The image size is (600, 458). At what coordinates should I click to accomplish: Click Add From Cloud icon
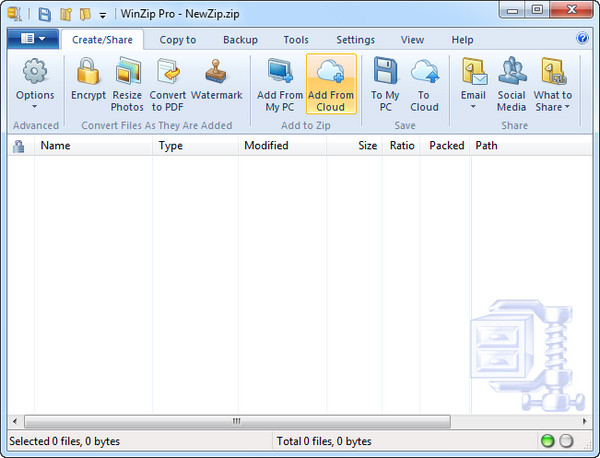coord(330,73)
